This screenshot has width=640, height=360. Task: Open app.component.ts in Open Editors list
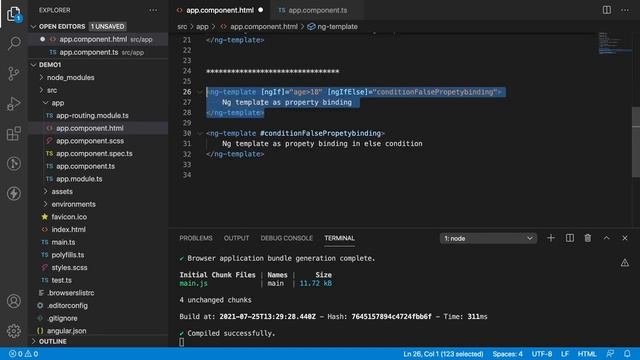click(x=98, y=52)
